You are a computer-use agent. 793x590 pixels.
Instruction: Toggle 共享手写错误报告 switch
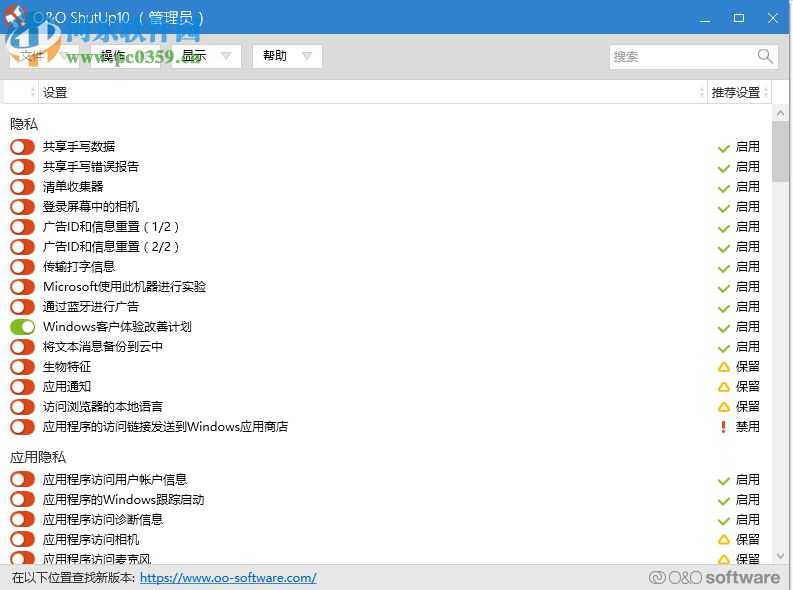pos(22,167)
